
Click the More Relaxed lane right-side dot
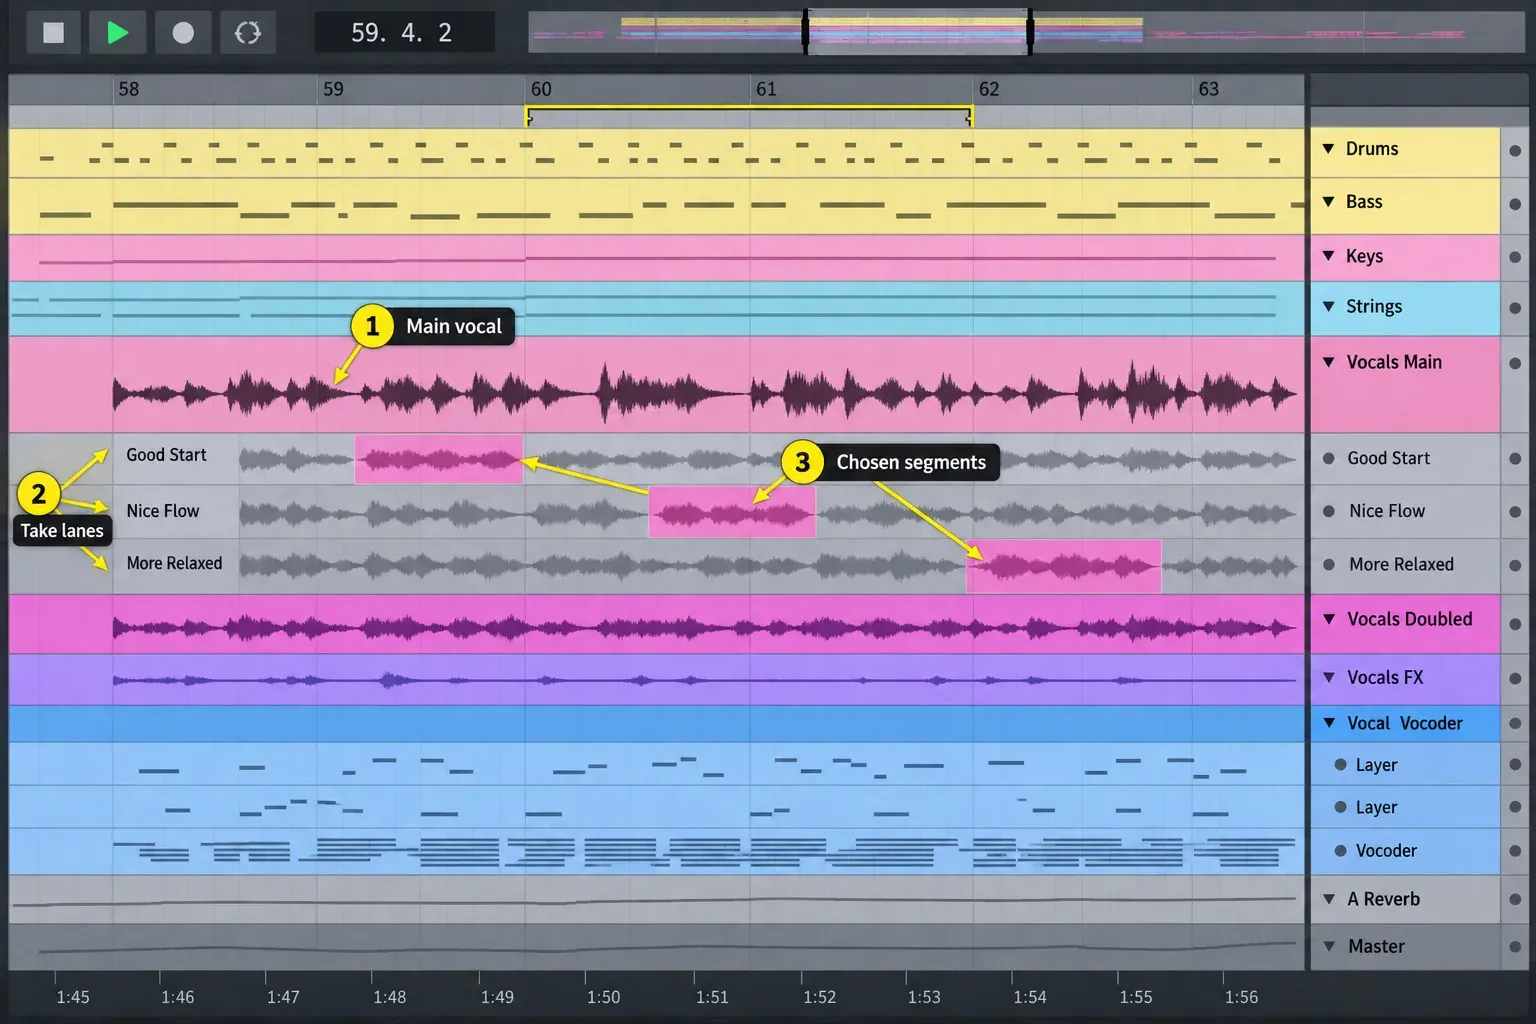(1515, 565)
